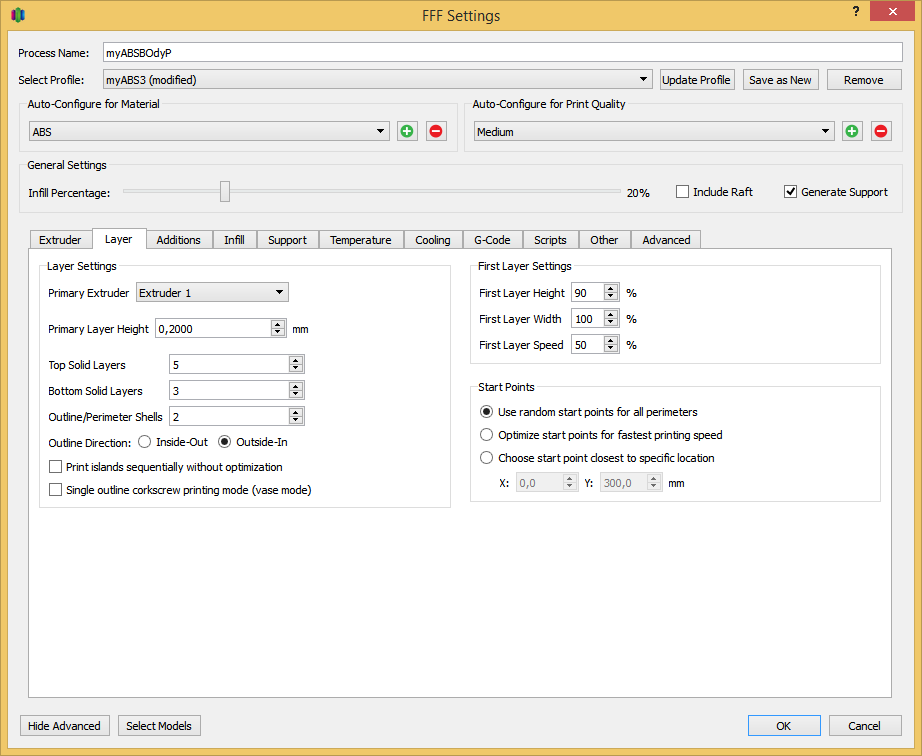Click the Outline/Perimeter Shells field
922x756 pixels.
[229, 416]
